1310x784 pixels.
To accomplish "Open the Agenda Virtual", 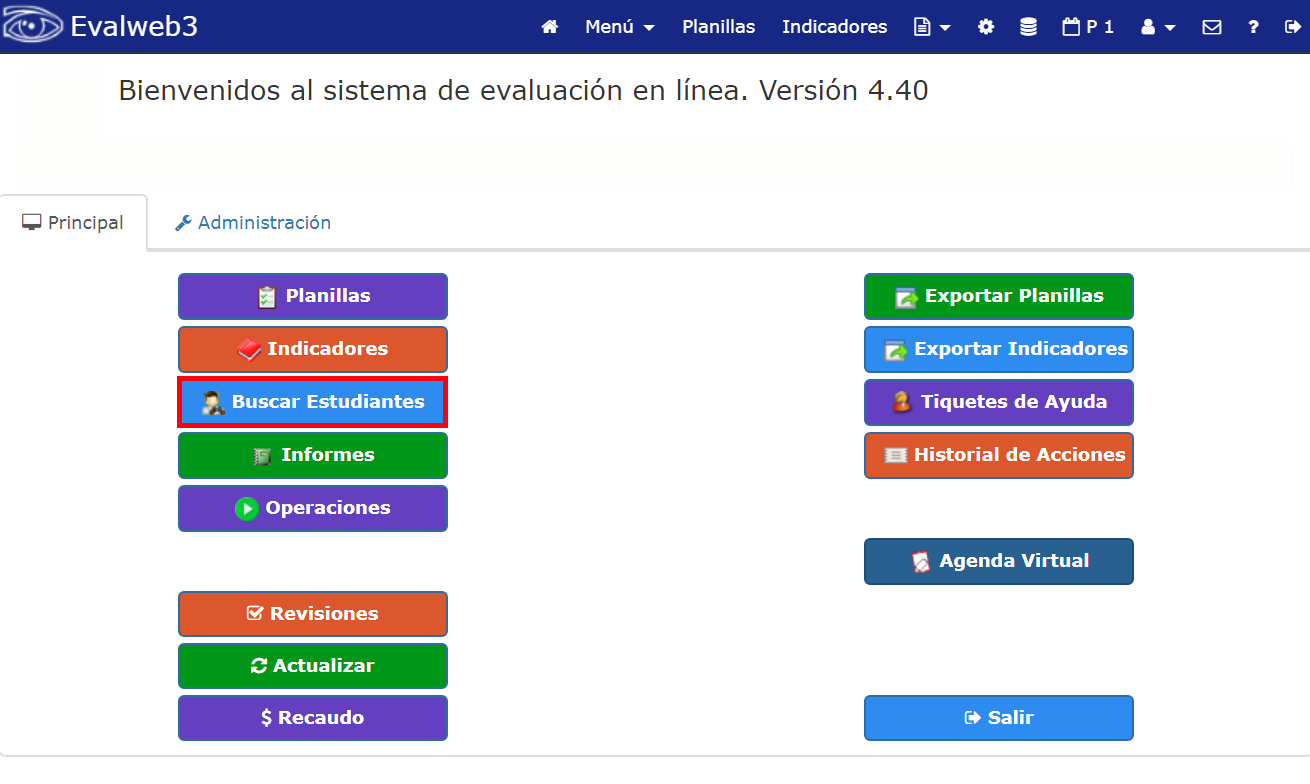I will point(998,561).
